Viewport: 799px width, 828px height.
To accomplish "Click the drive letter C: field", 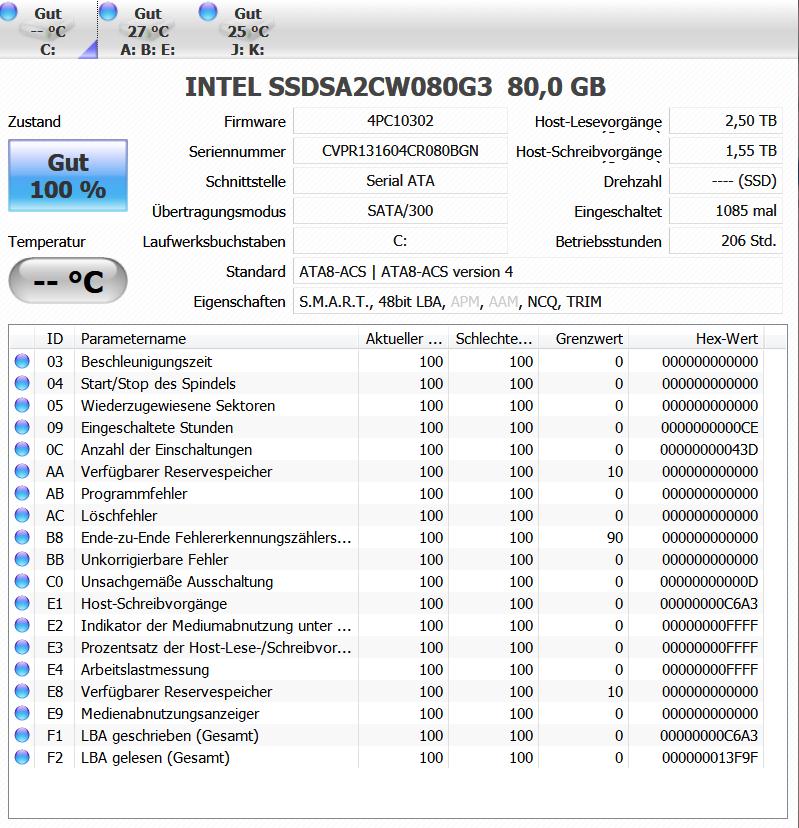I will (400, 241).
